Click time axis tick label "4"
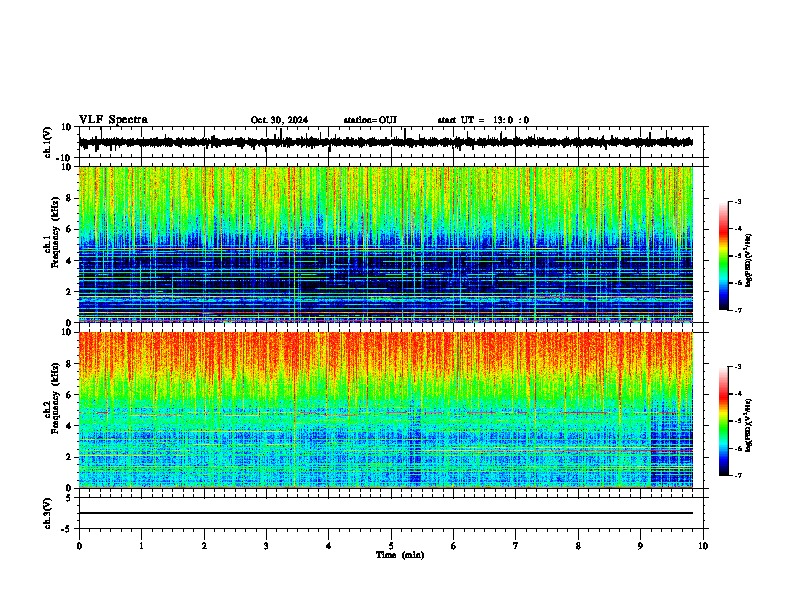This screenshot has height=612, width=792. 329,546
